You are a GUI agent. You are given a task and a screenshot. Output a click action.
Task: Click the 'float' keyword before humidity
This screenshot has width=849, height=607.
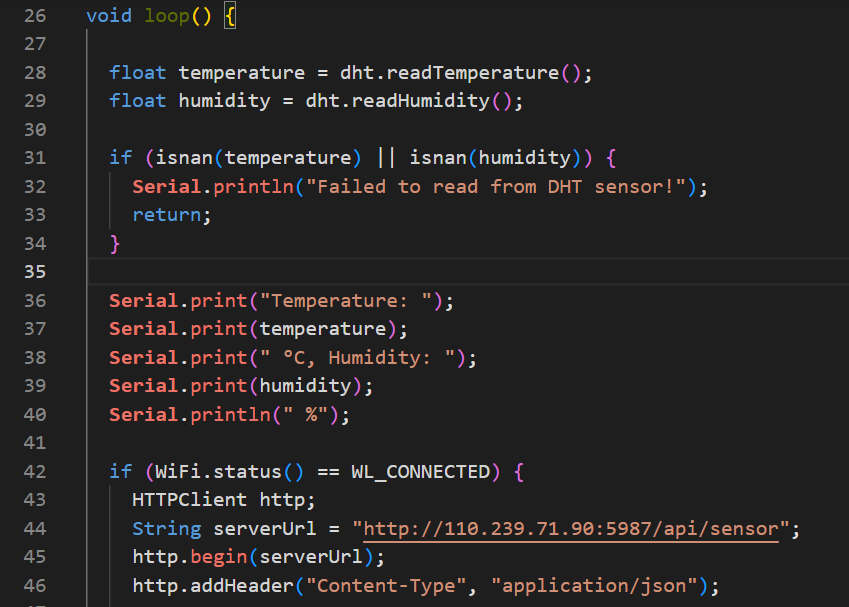click(x=138, y=101)
